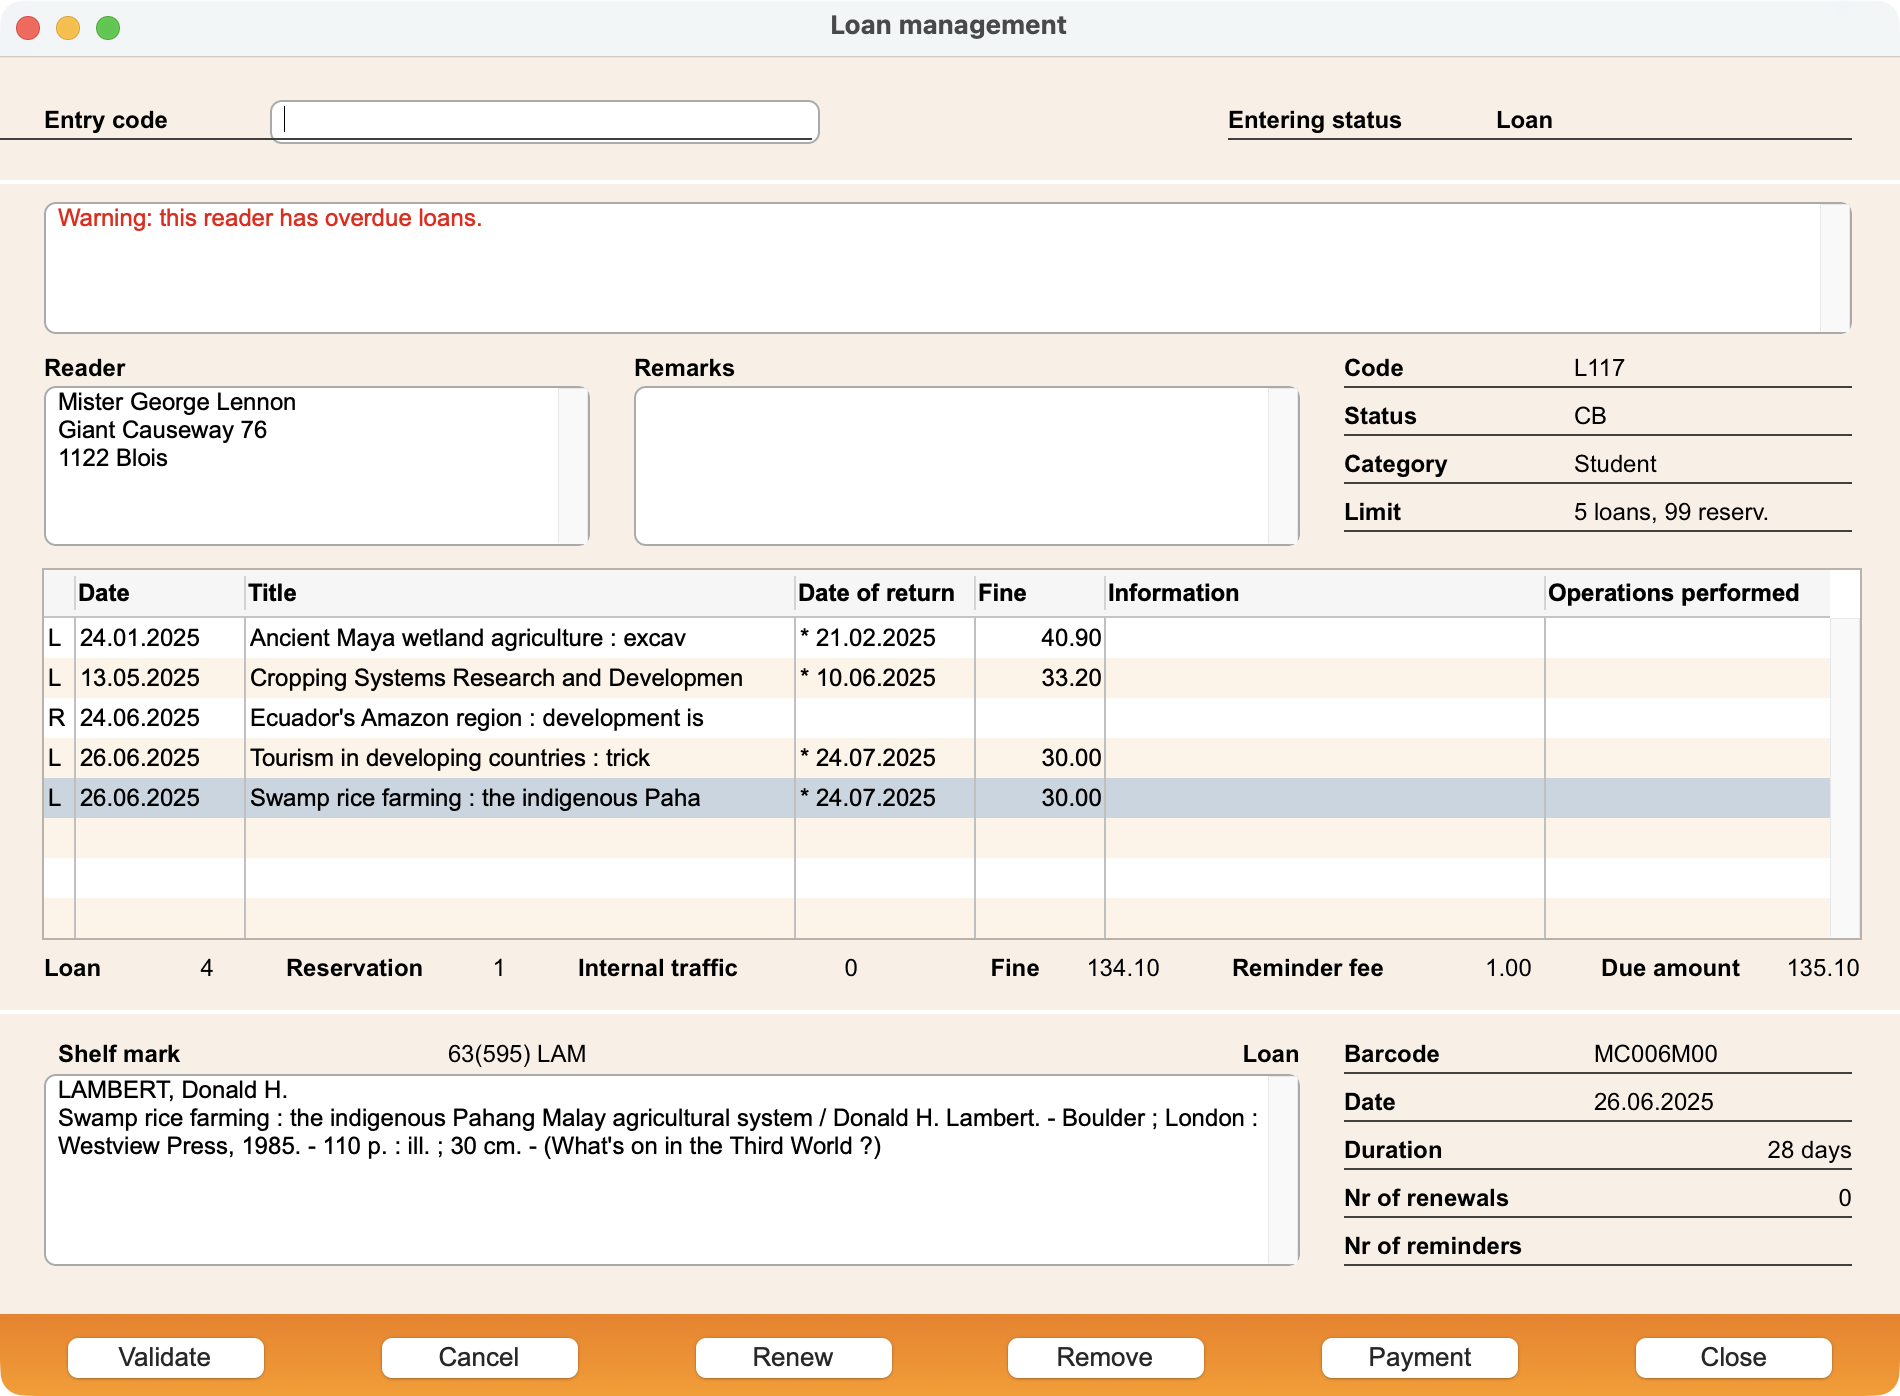Select the Tourism in developing countries row
This screenshot has width=1900, height=1396.
(937, 758)
